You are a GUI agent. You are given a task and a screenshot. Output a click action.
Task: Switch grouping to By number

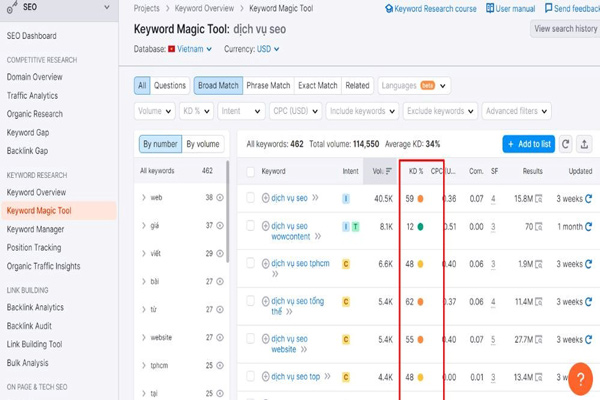160,144
